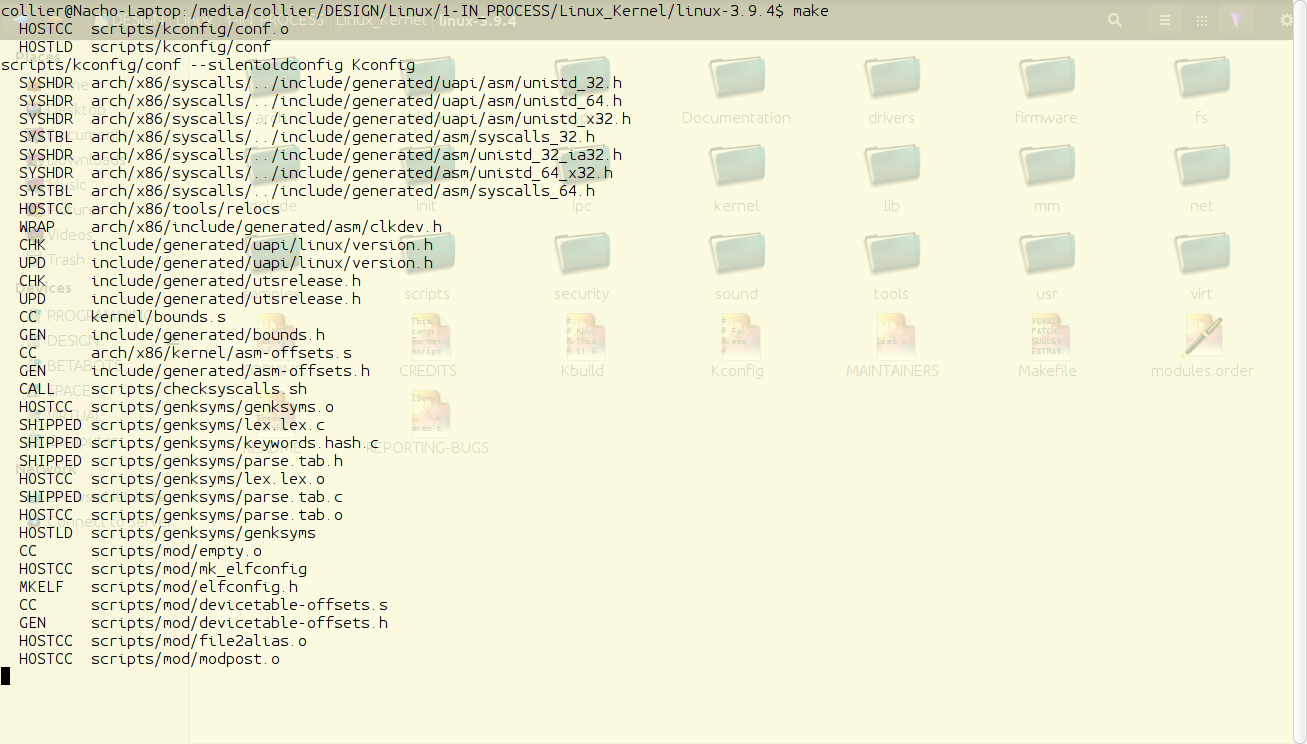Go to Linux_Kernel in the path bar

pos(380,20)
